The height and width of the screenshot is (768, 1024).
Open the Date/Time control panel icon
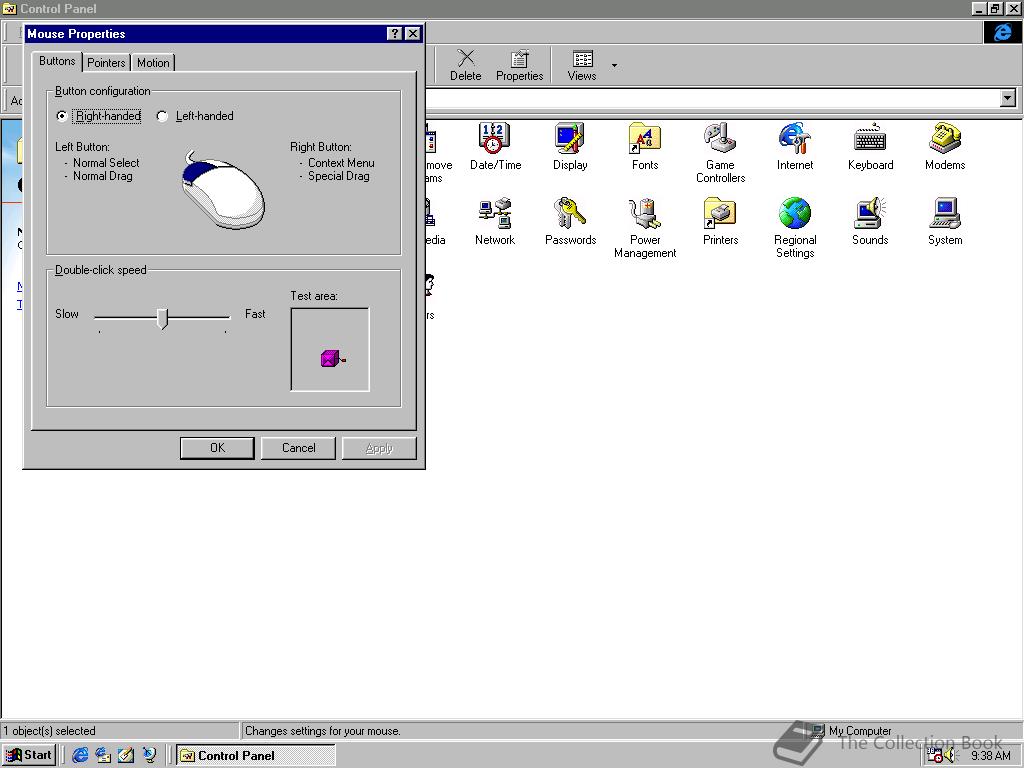click(x=495, y=138)
